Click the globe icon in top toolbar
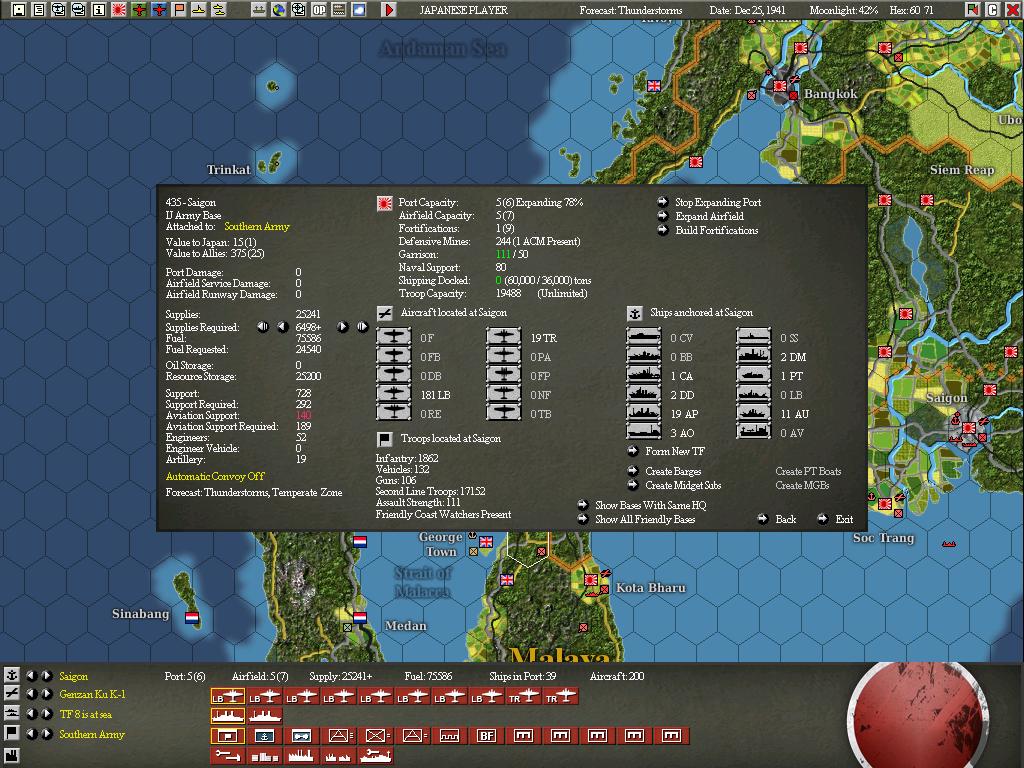 (x=279, y=10)
